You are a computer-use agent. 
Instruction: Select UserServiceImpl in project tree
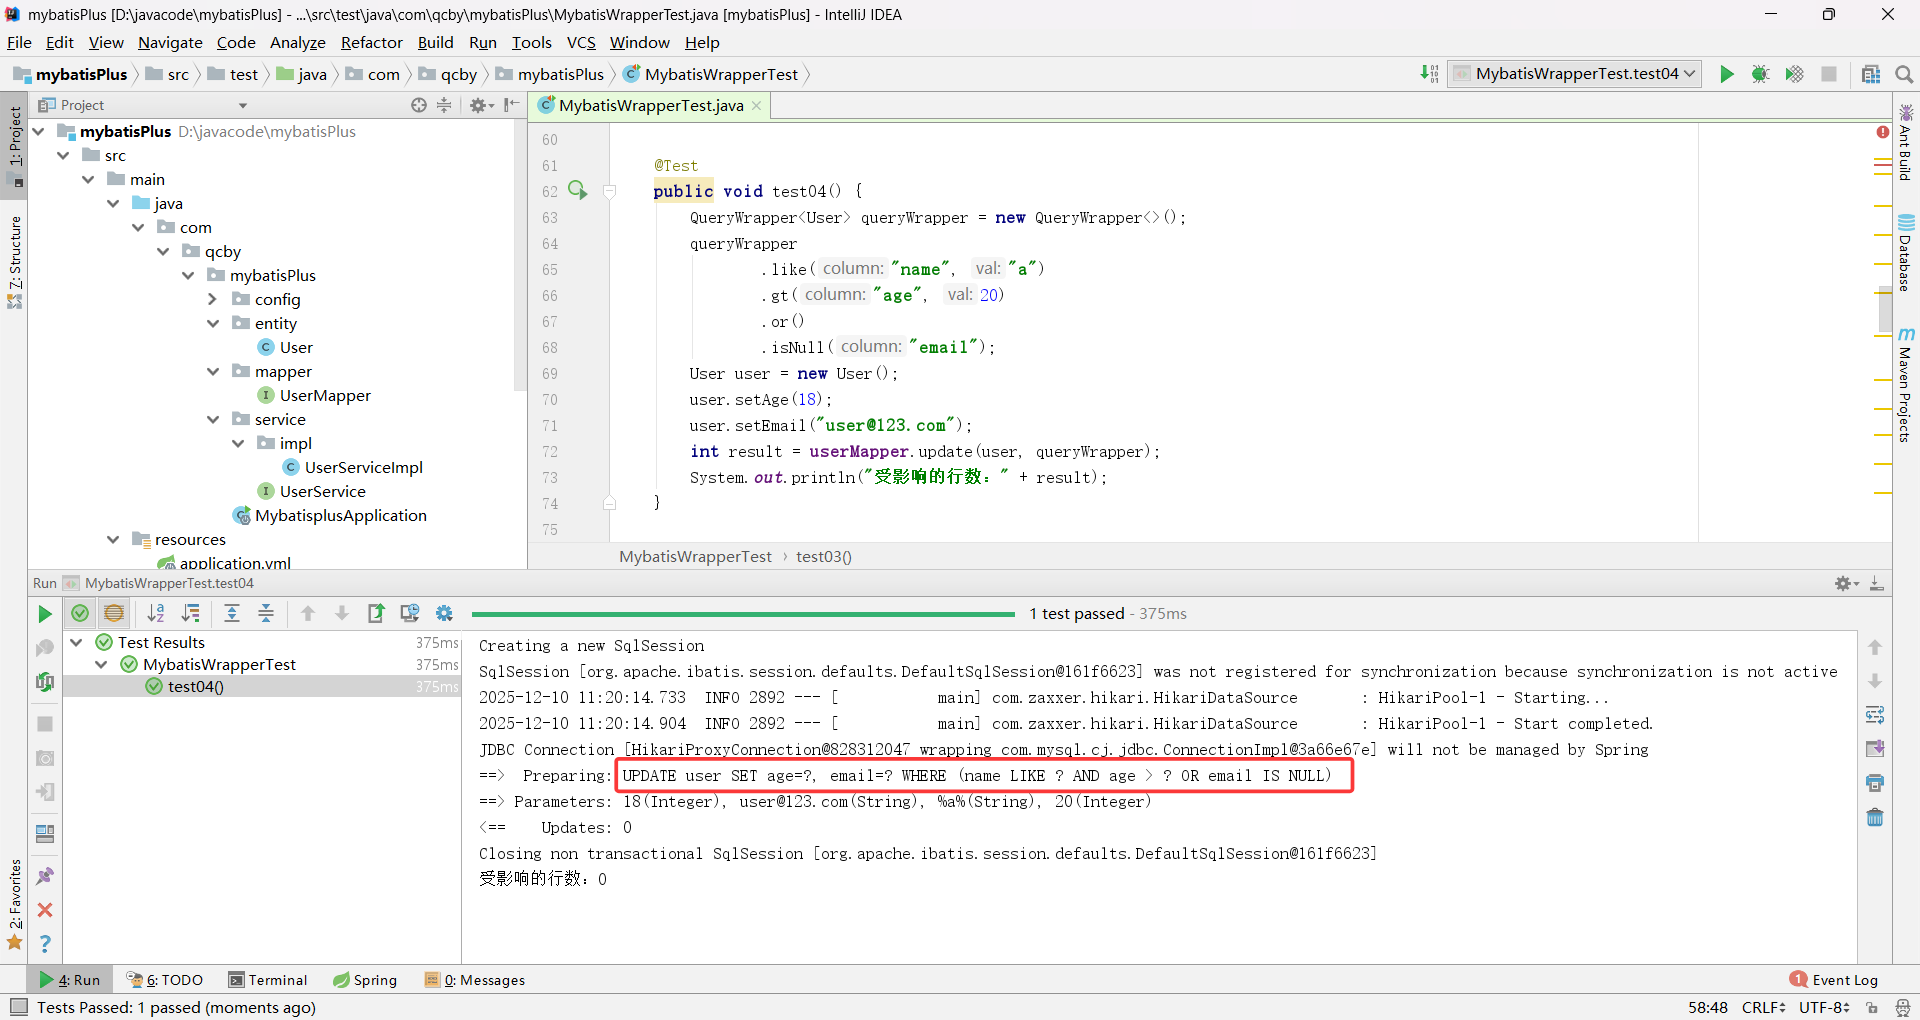(x=352, y=467)
